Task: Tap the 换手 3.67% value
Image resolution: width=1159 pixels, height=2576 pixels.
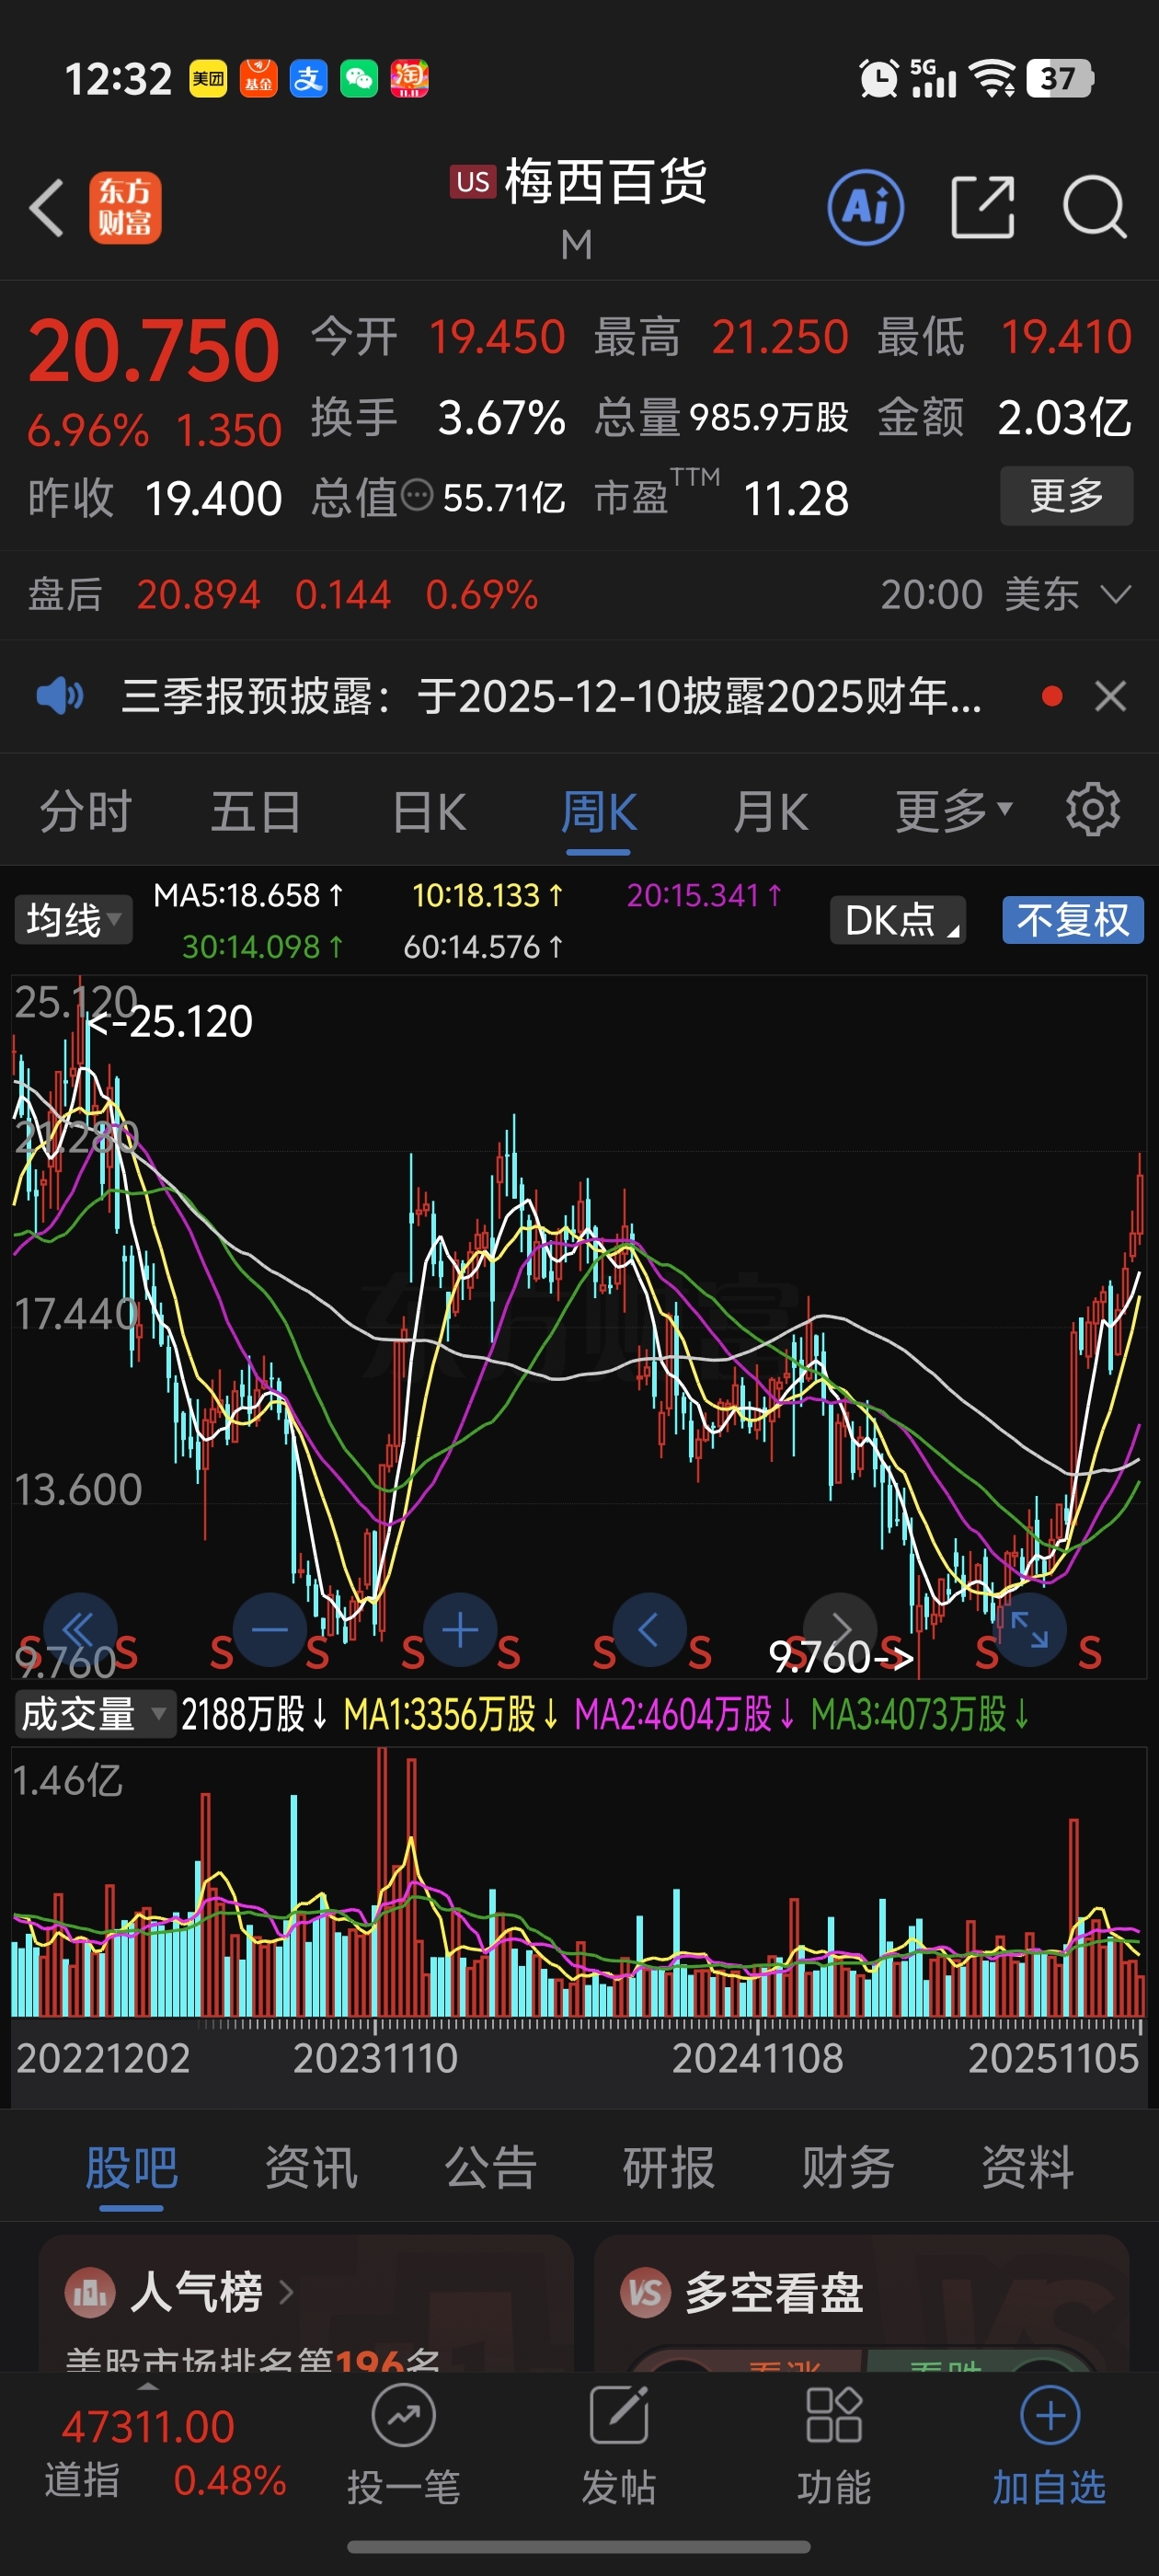Action: pos(501,417)
